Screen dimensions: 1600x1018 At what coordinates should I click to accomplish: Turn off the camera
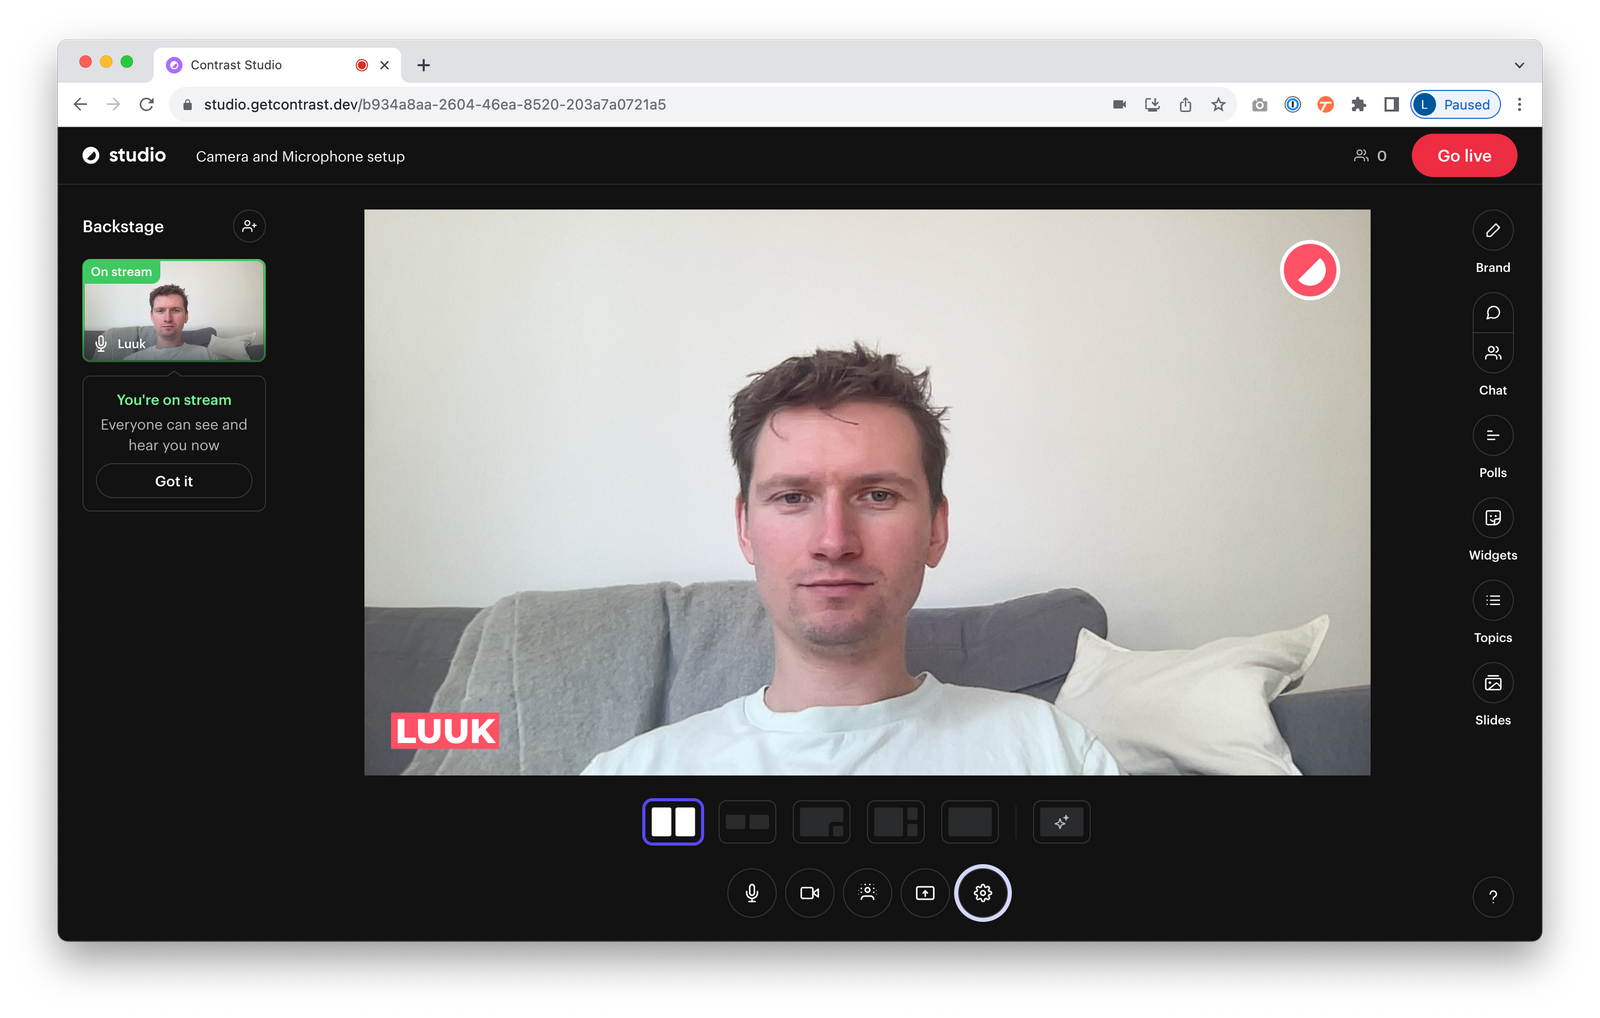click(x=809, y=893)
